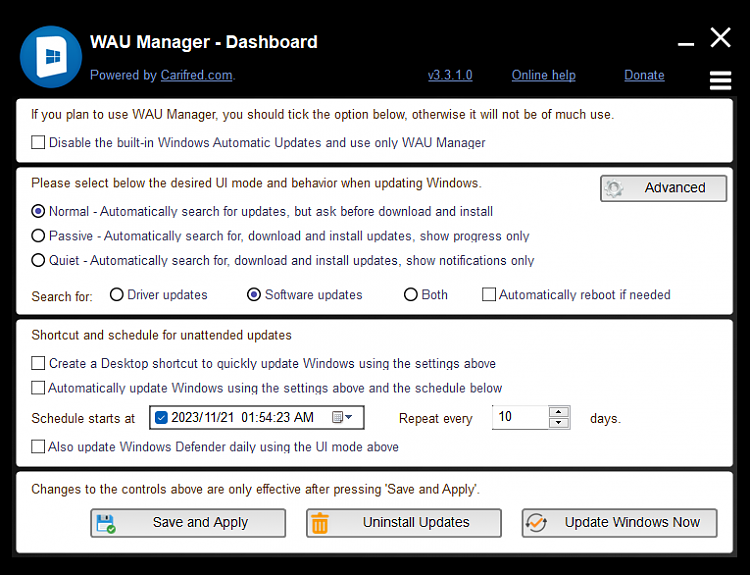Open the hamburger menu icon
The image size is (750, 575).
click(720, 80)
